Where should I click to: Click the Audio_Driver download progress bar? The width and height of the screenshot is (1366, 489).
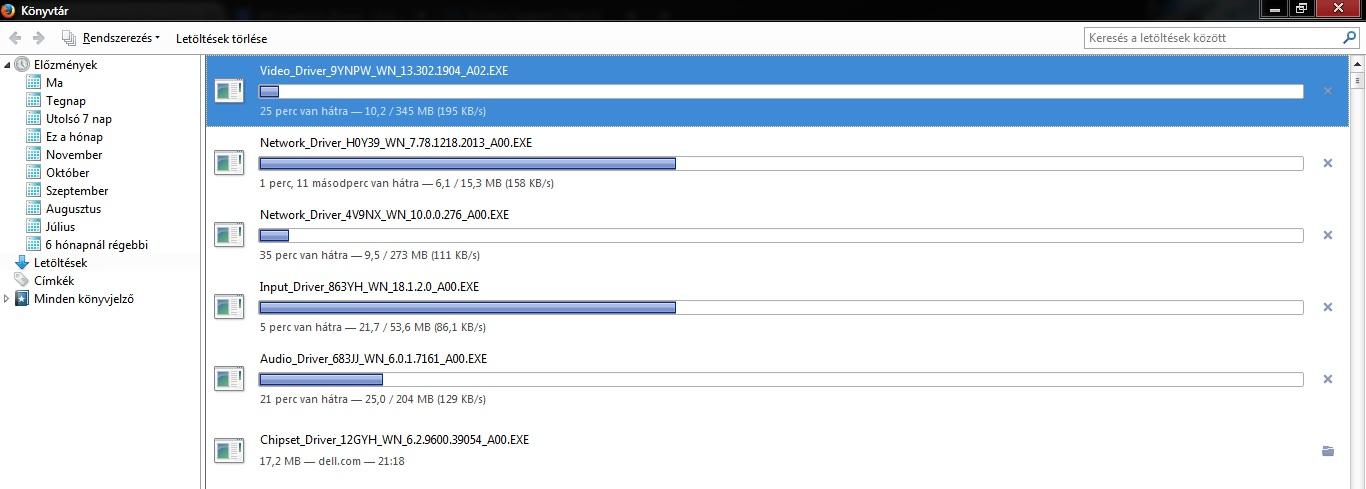point(781,379)
